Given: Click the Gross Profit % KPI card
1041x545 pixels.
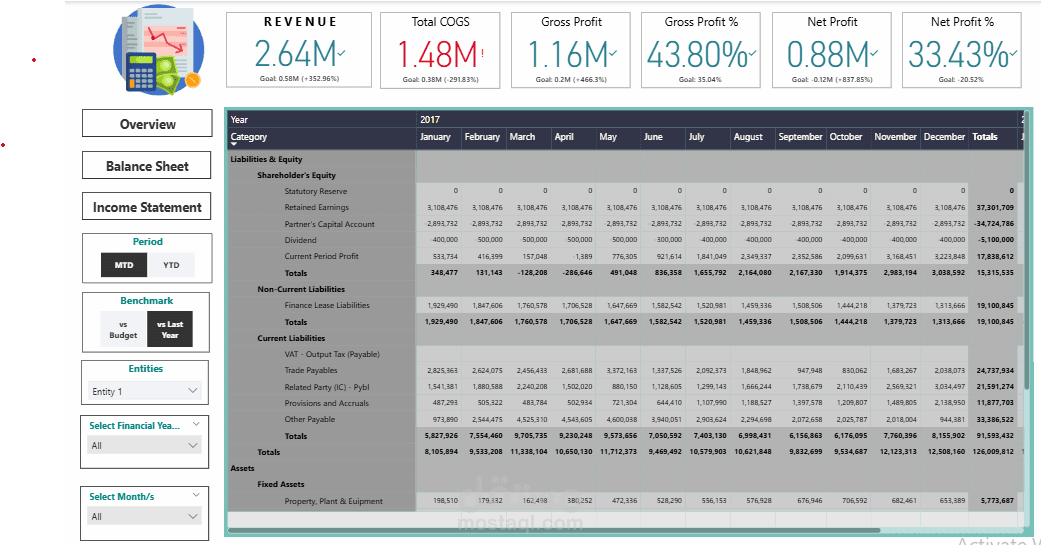Looking at the screenshot, I should coord(701,50).
